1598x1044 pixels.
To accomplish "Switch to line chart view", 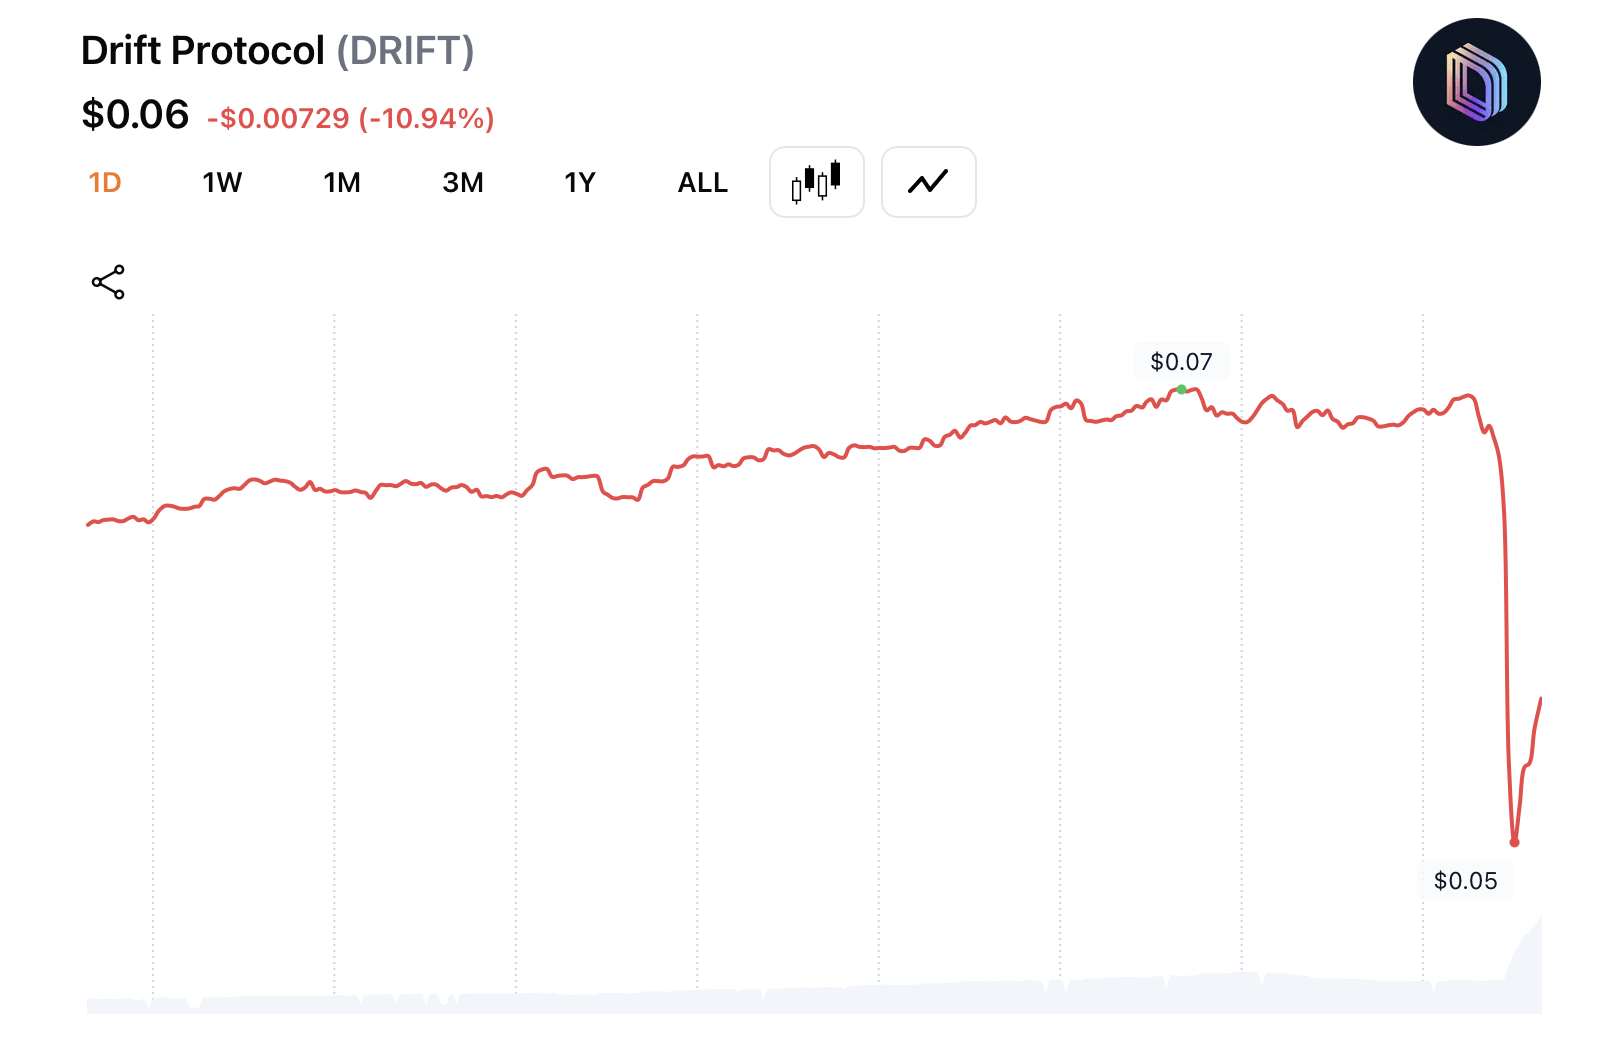I will click(x=928, y=182).
